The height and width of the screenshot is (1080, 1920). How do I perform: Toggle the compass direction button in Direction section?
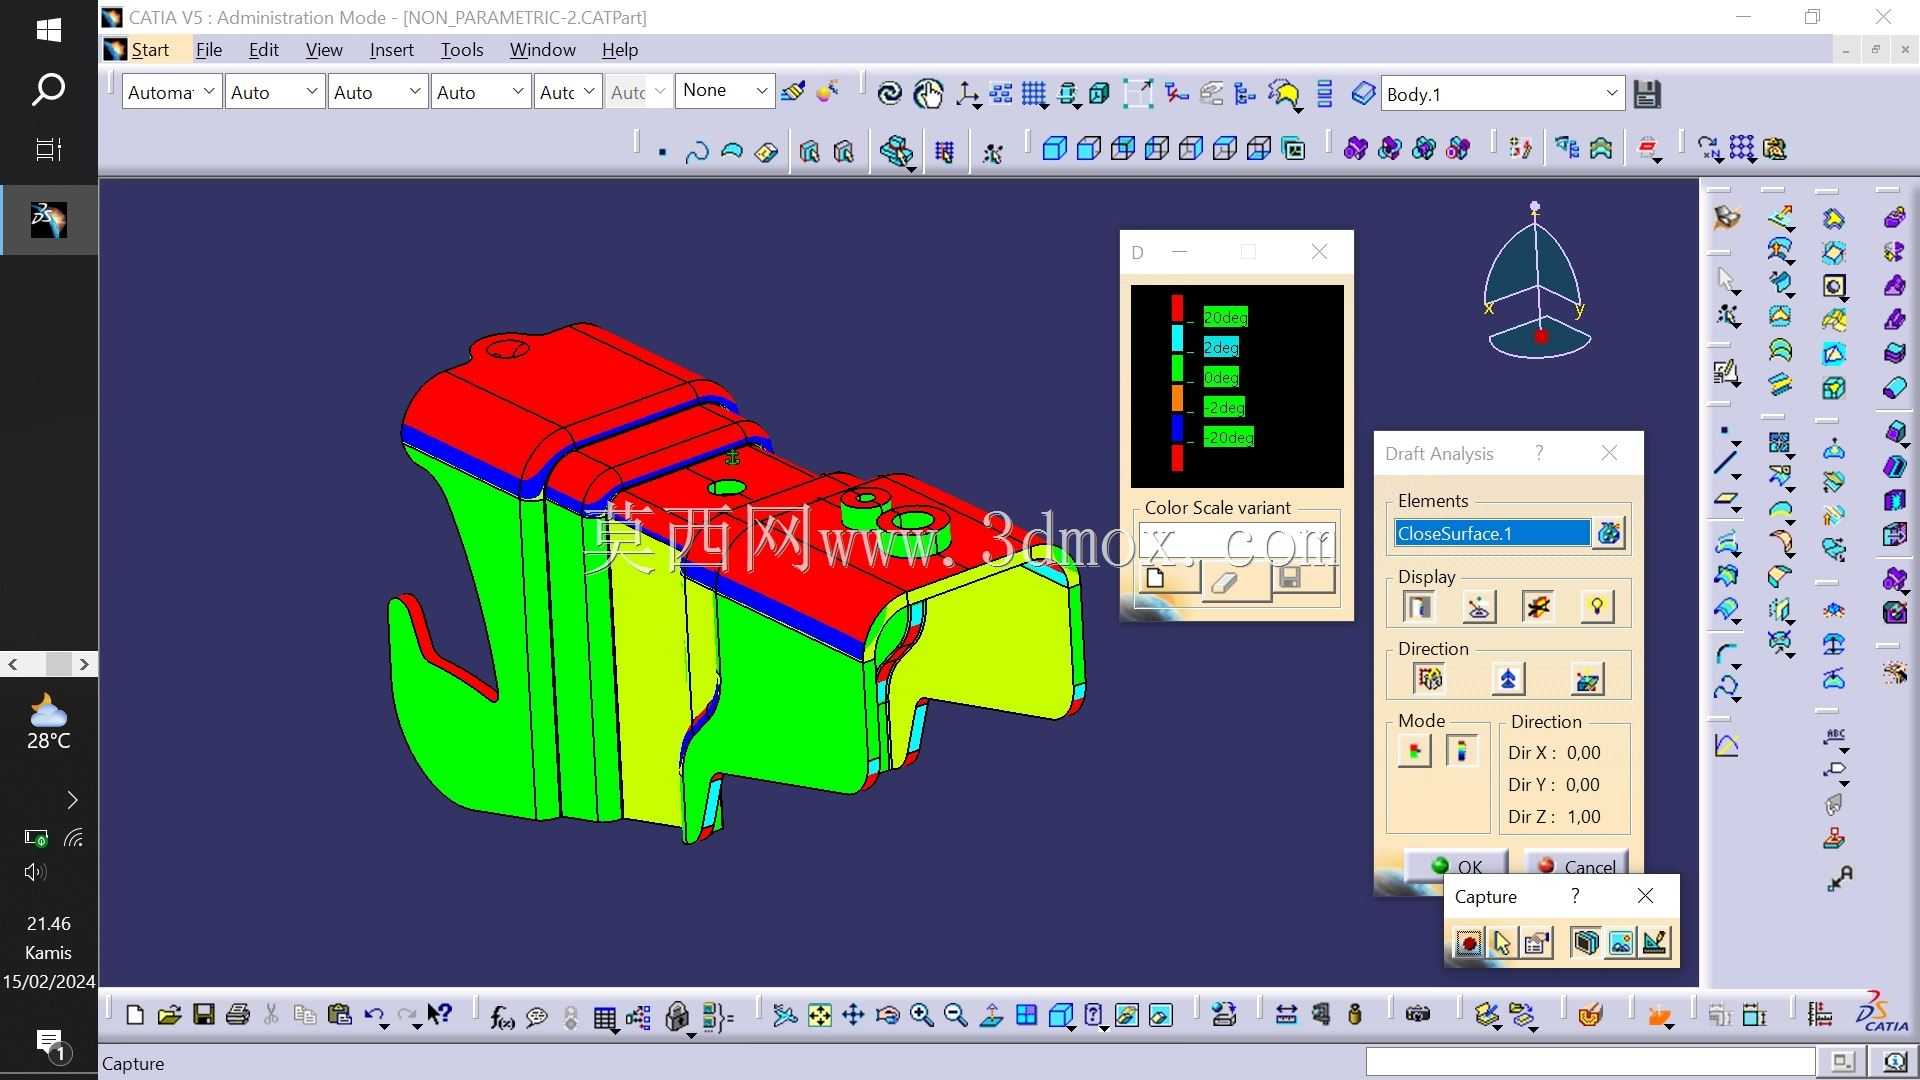(x=1508, y=679)
